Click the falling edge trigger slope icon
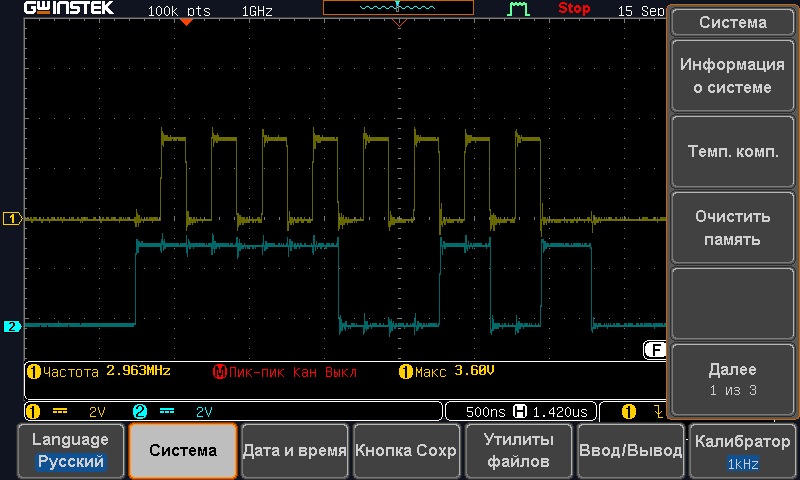This screenshot has height=480, width=800. coord(659,411)
